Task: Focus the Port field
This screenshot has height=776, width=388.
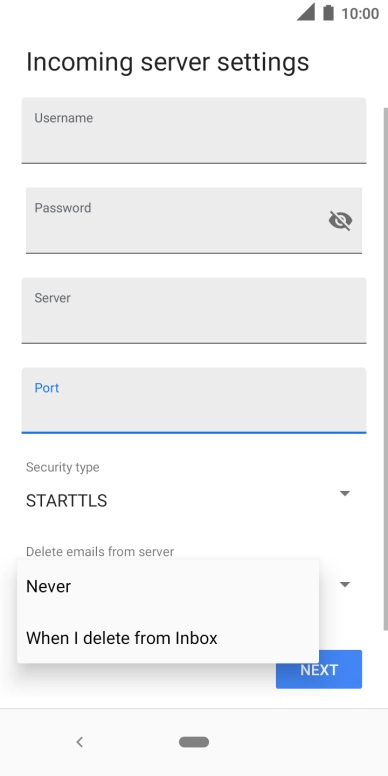Action: pos(194,400)
